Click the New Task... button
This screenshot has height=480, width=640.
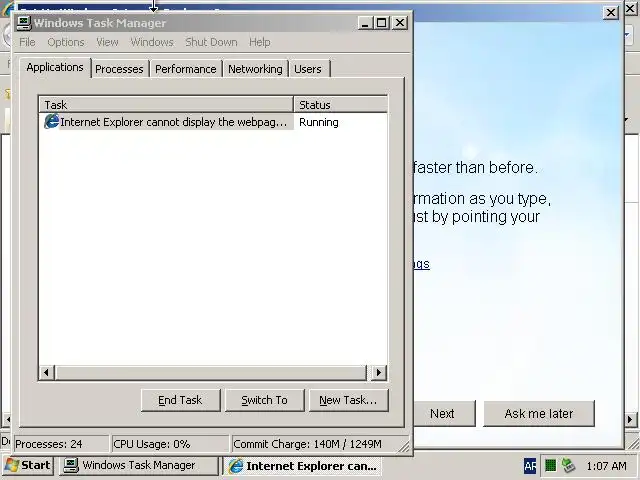(x=348, y=400)
